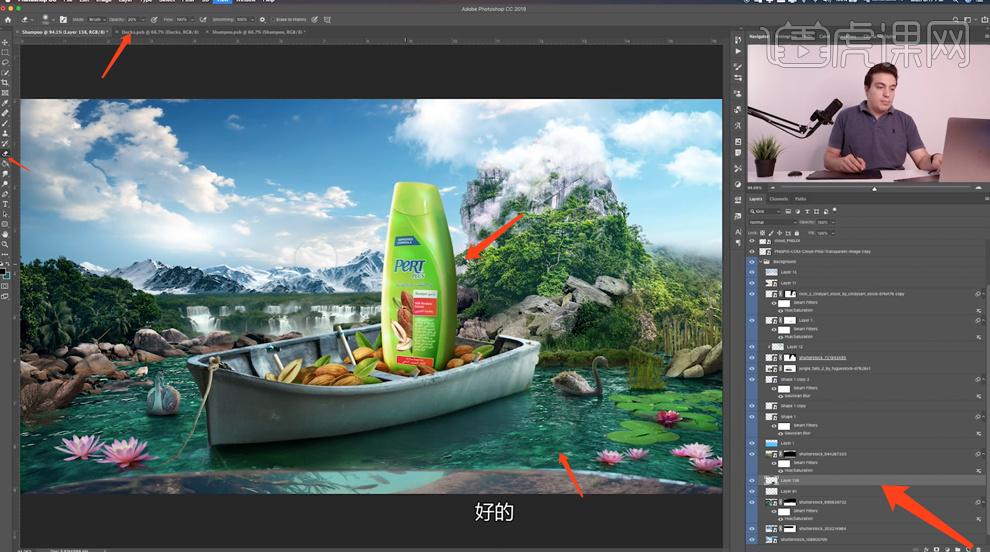Lock layer position icon
This screenshot has width=990, height=552.
(779, 233)
